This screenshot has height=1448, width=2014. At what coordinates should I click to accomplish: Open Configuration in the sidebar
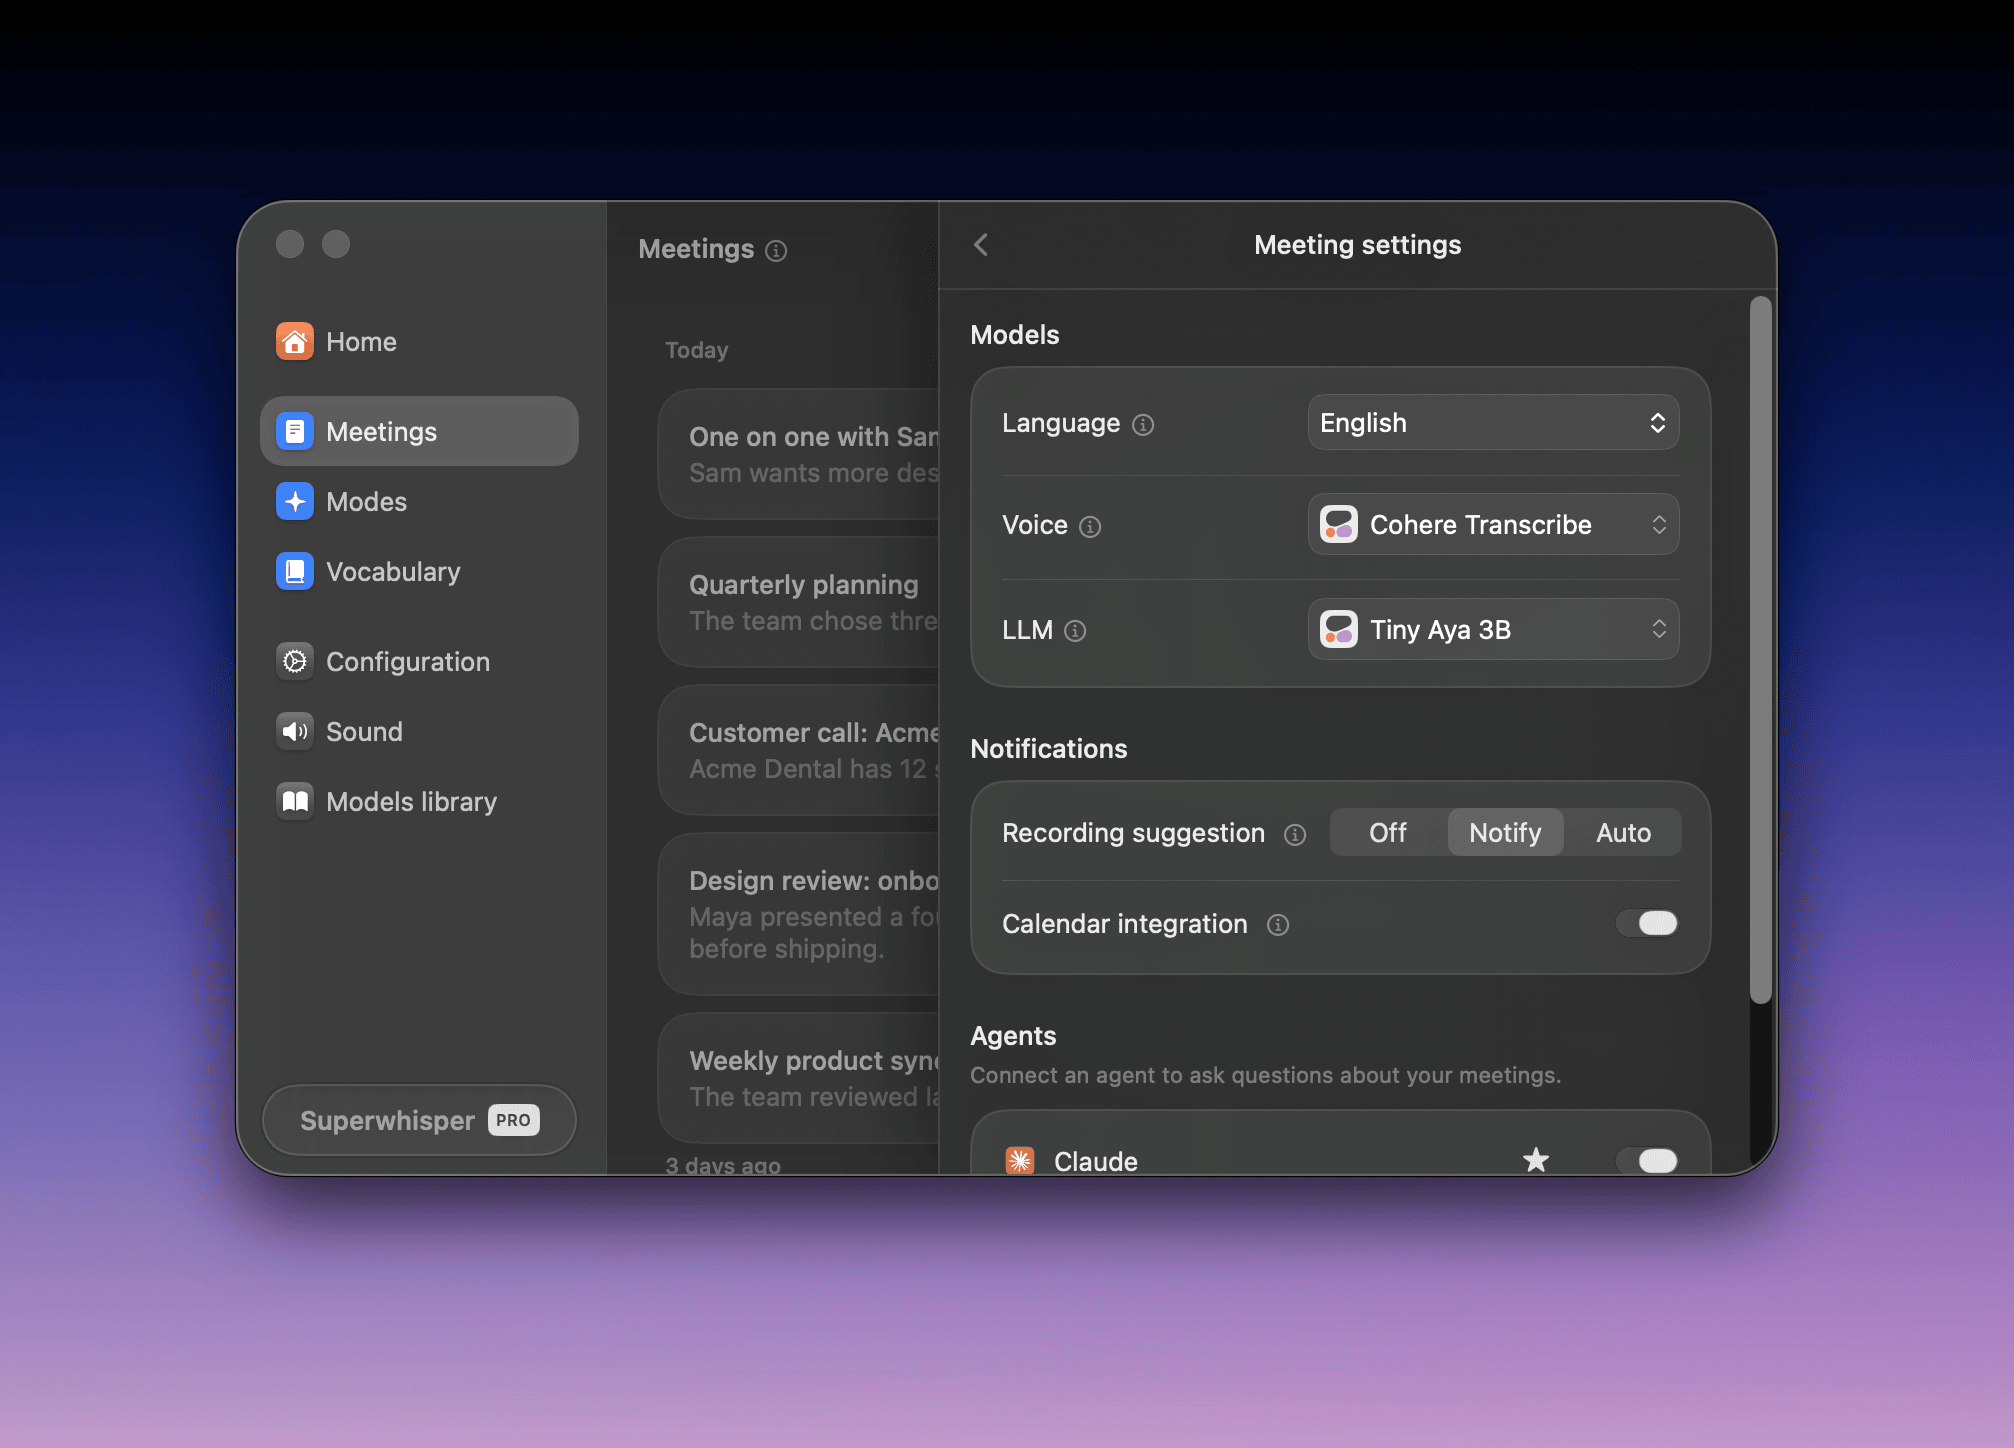pos(419,662)
